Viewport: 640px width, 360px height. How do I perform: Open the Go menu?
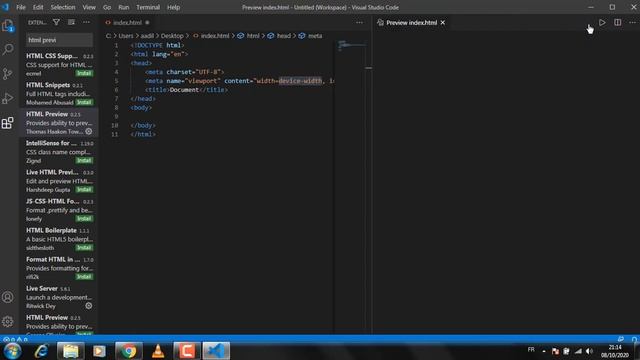pos(107,7)
